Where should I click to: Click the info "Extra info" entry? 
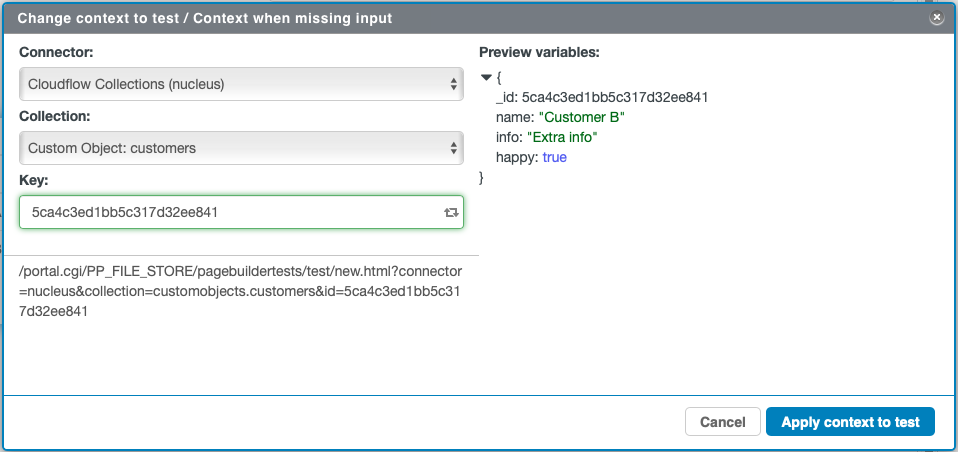pyautogui.click(x=546, y=137)
